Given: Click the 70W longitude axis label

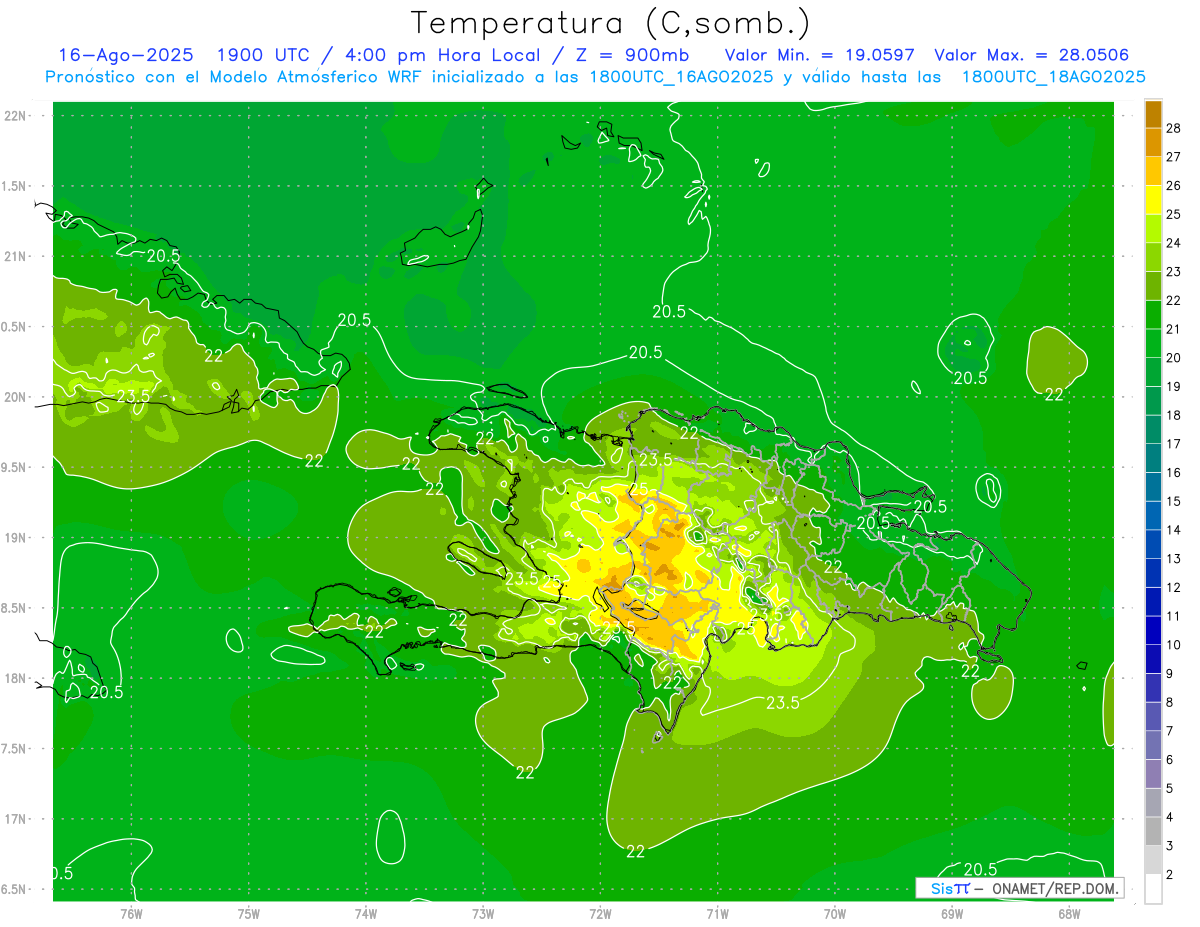Looking at the screenshot, I should point(834,913).
